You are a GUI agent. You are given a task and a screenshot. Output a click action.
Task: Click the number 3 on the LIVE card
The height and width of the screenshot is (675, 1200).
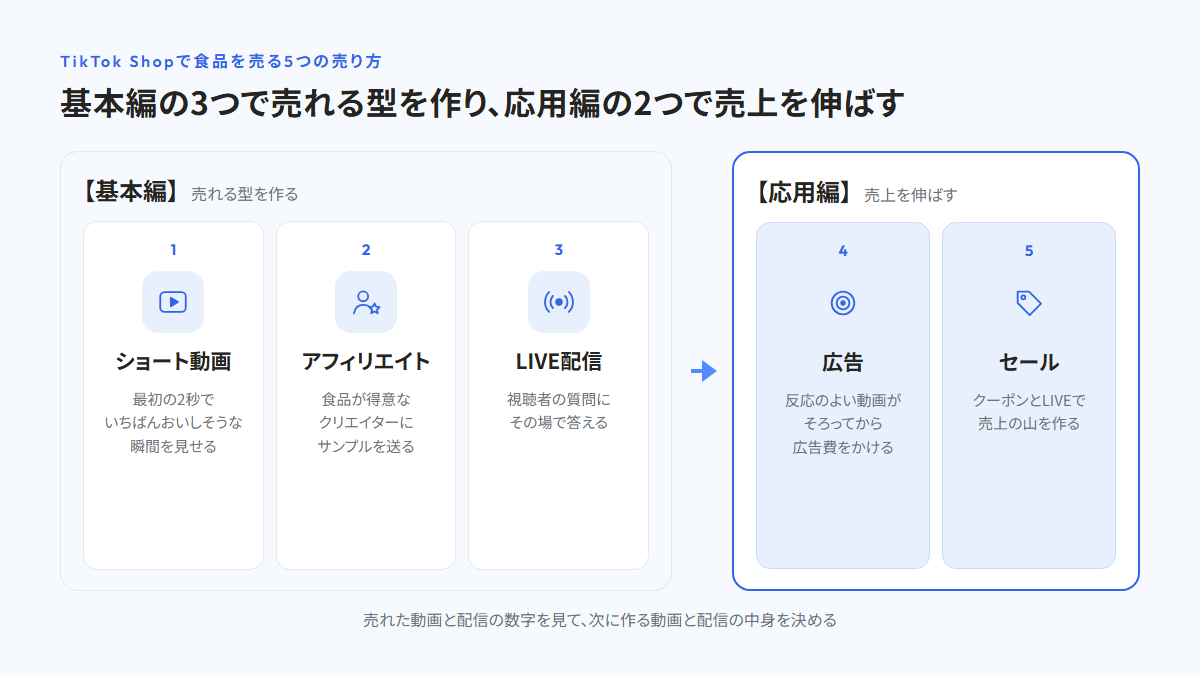559,250
